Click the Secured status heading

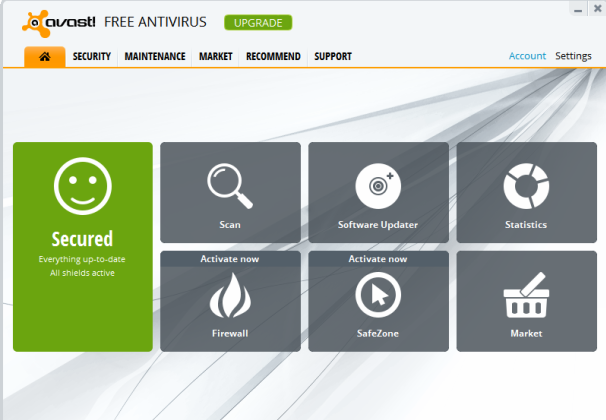[x=82, y=239]
